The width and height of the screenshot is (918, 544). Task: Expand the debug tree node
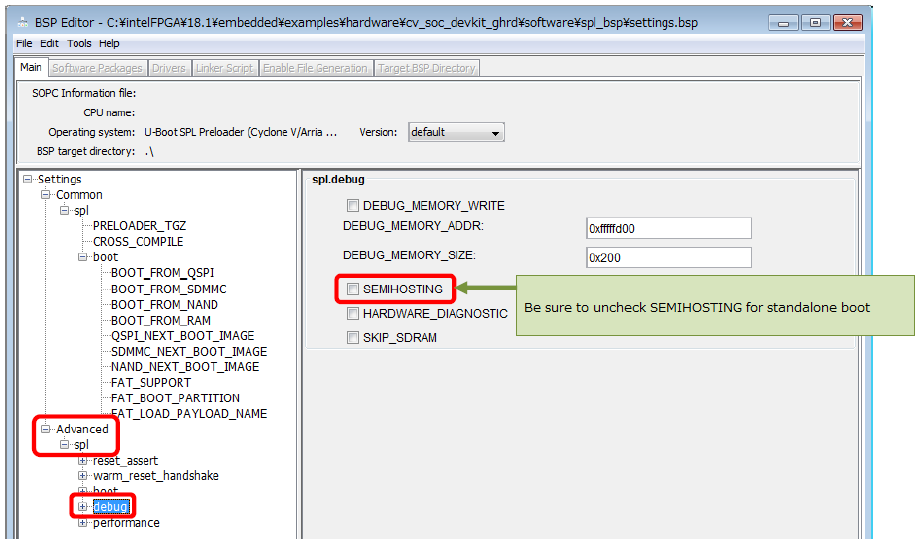(x=83, y=507)
